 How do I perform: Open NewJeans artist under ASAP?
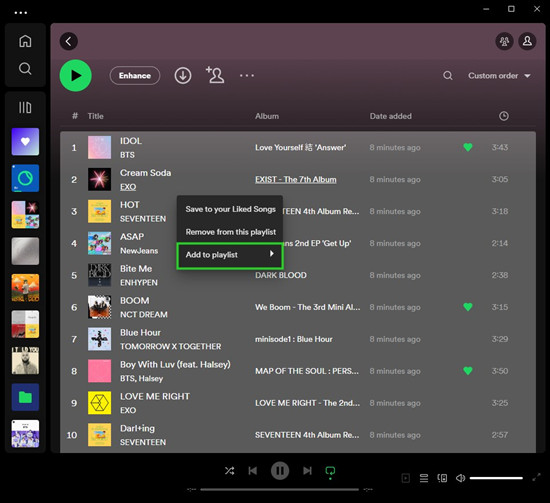(139, 251)
